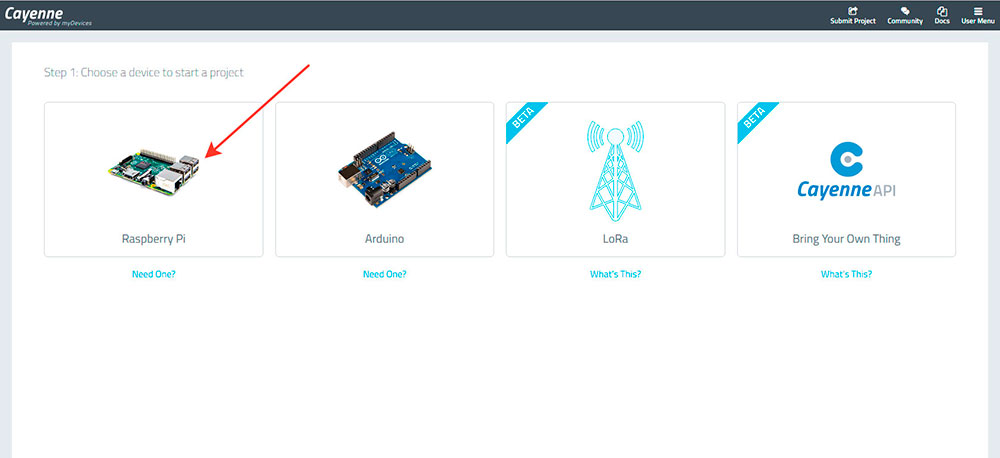Open What's This? link under LoRa
1000x458 pixels.
pyautogui.click(x=615, y=274)
